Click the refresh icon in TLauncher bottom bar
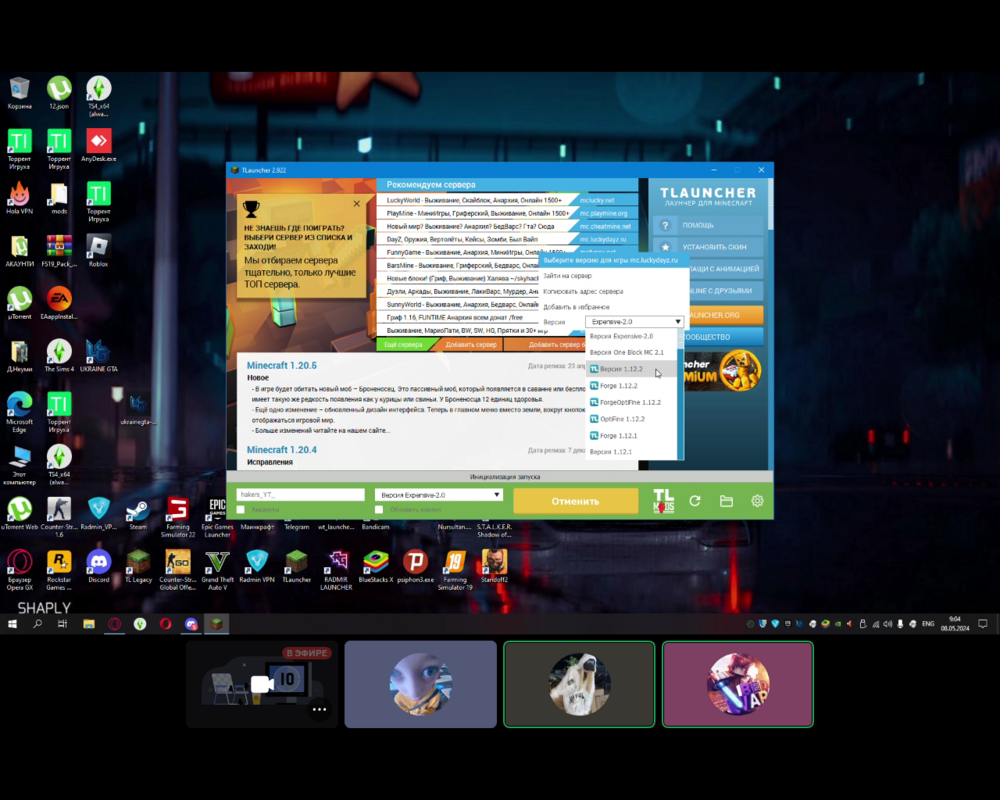 point(695,501)
